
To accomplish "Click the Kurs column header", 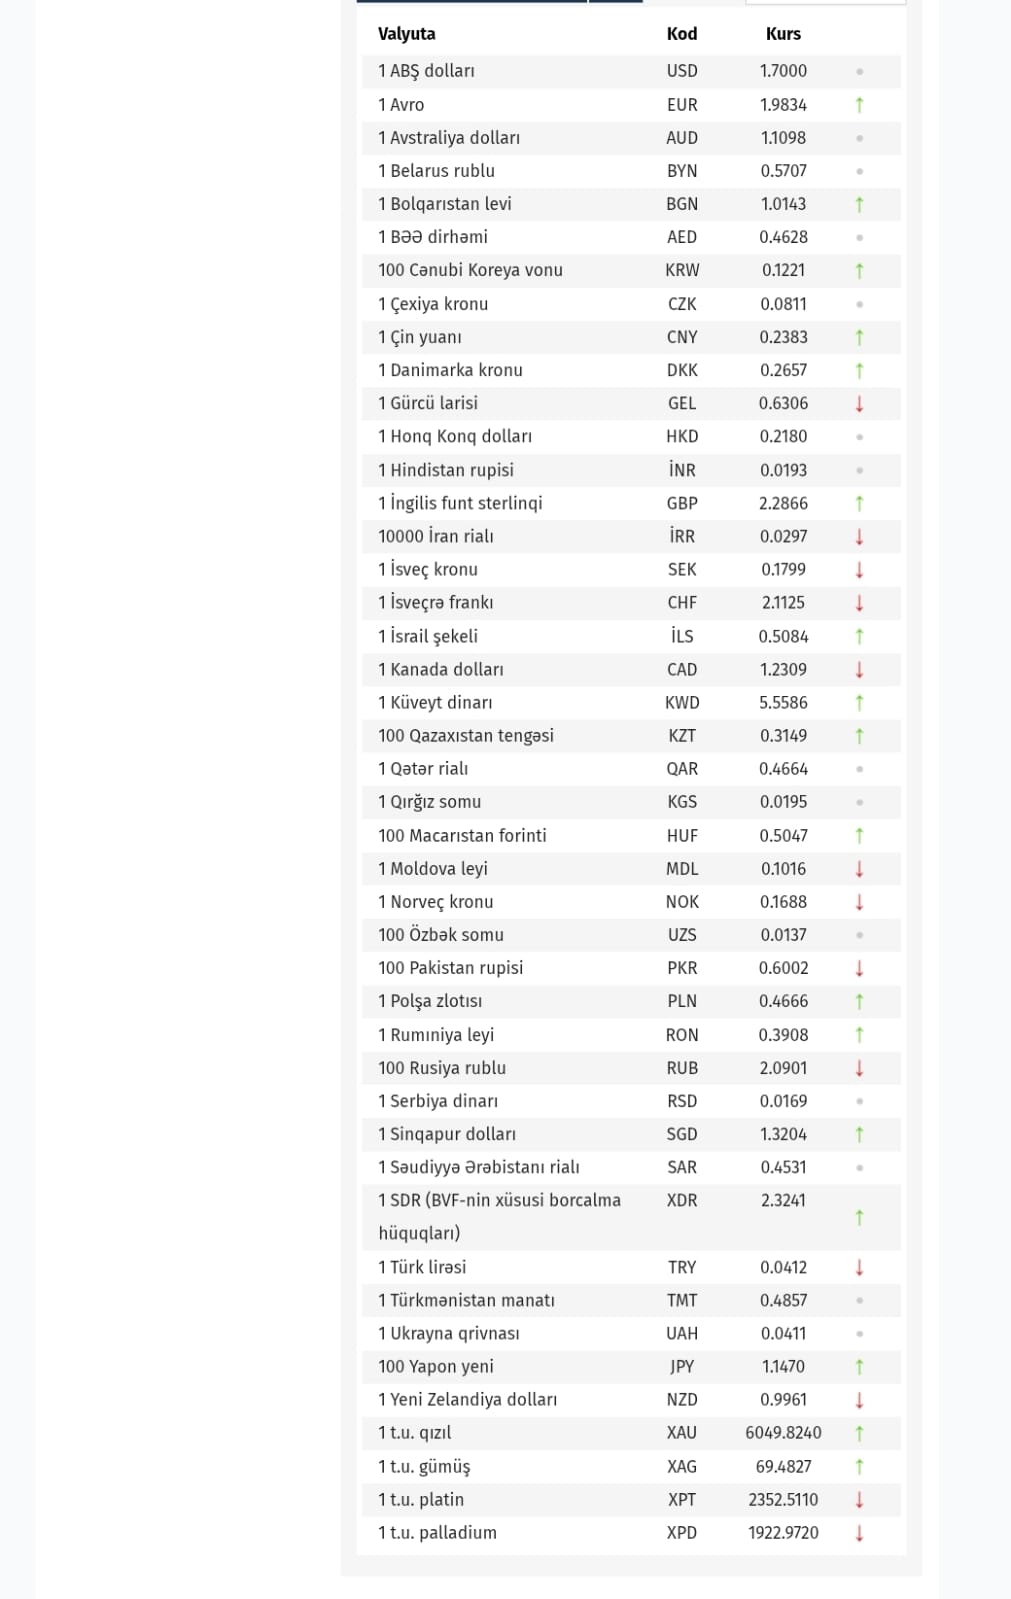I will coord(783,34).
